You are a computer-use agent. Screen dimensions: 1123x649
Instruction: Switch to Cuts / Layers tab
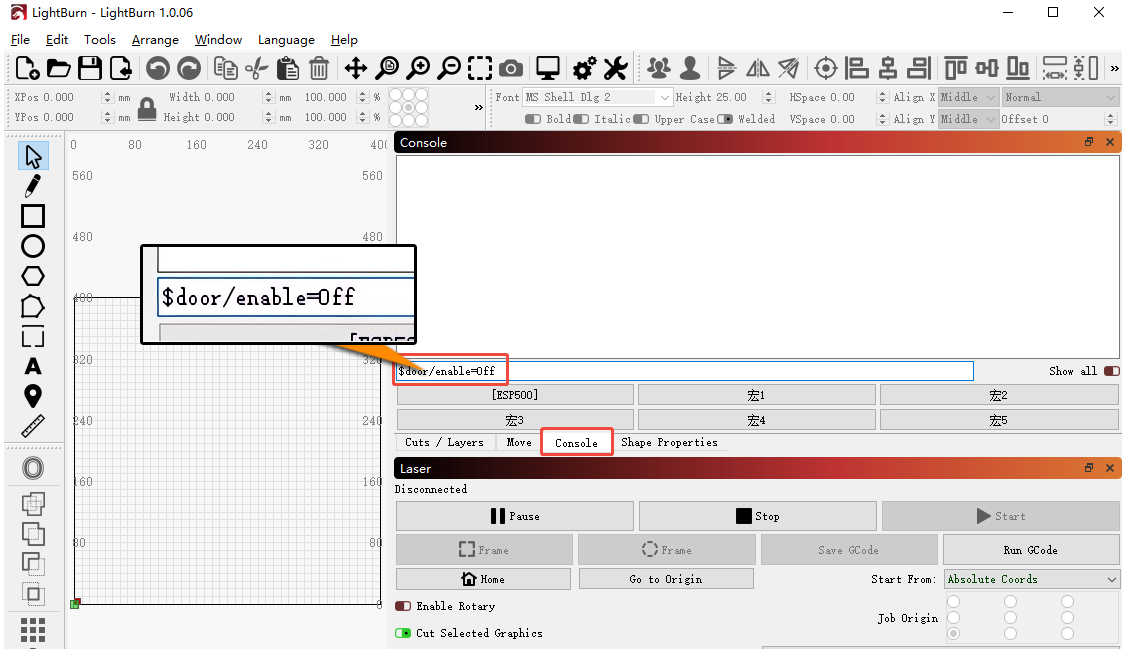click(x=444, y=443)
